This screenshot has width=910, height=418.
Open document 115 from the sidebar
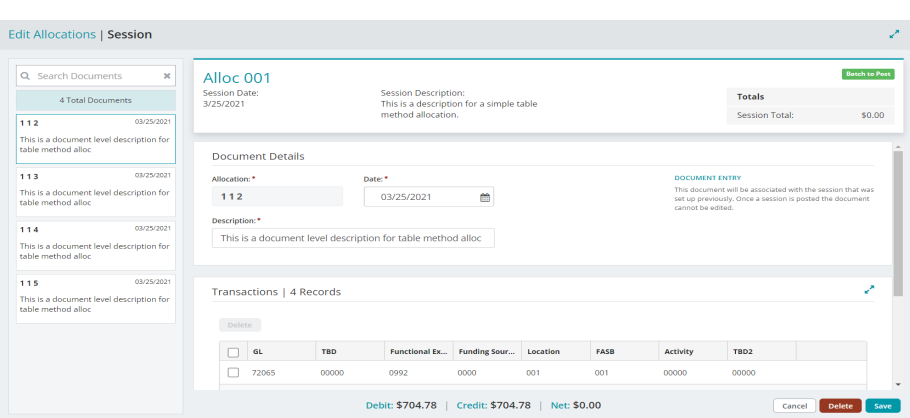tap(96, 298)
